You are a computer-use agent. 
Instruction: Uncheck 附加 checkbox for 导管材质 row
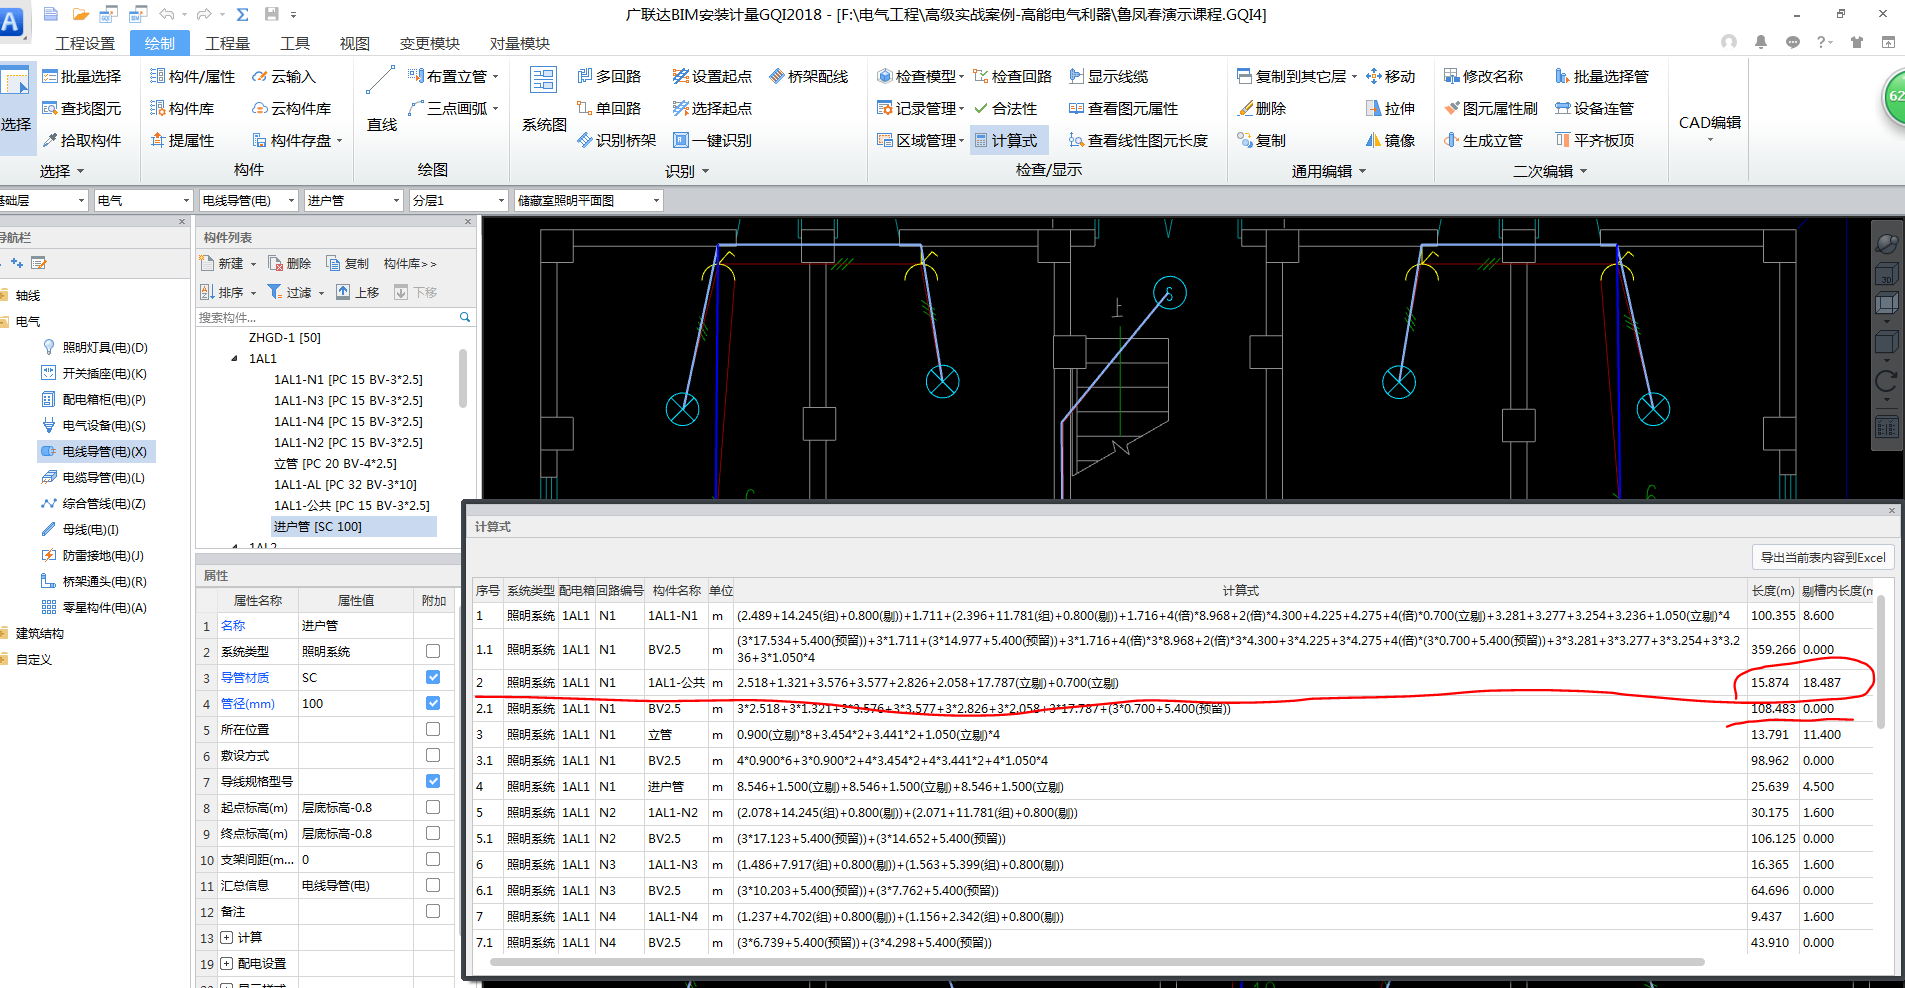(x=433, y=677)
